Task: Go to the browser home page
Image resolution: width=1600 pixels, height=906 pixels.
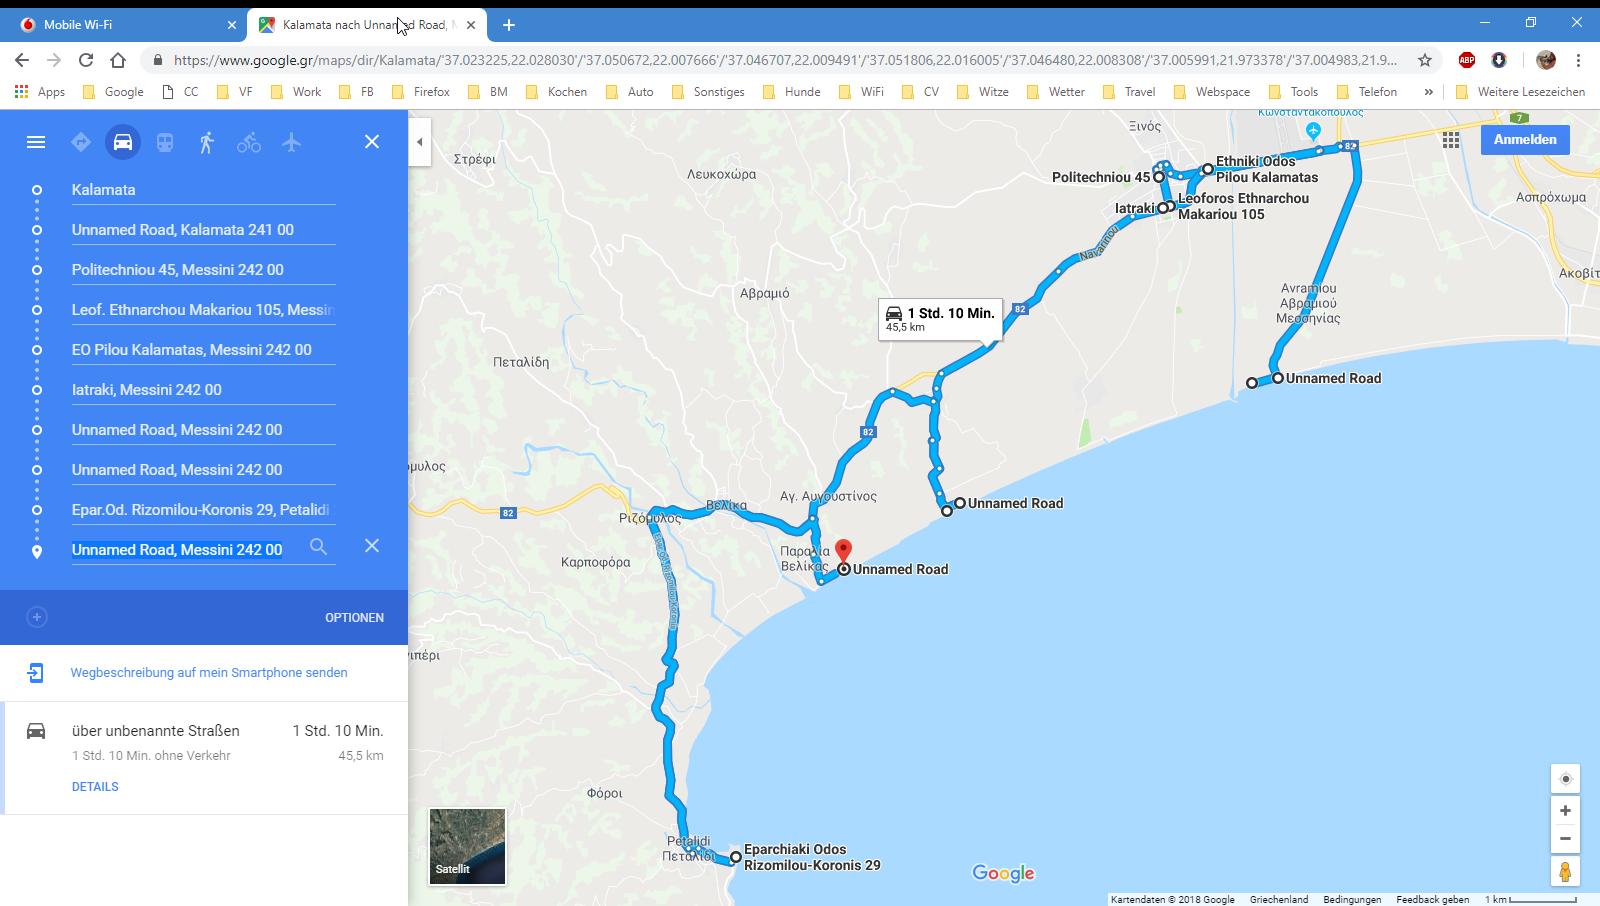Action: pos(118,60)
